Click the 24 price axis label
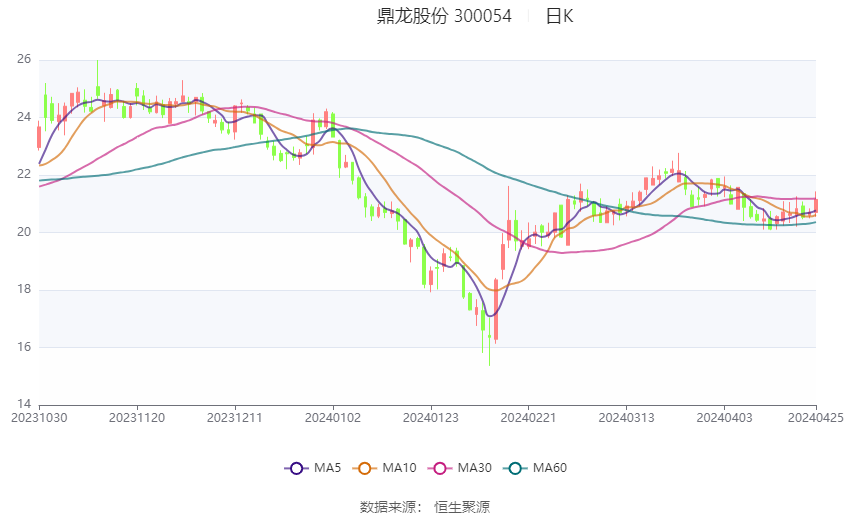 click(x=24, y=117)
